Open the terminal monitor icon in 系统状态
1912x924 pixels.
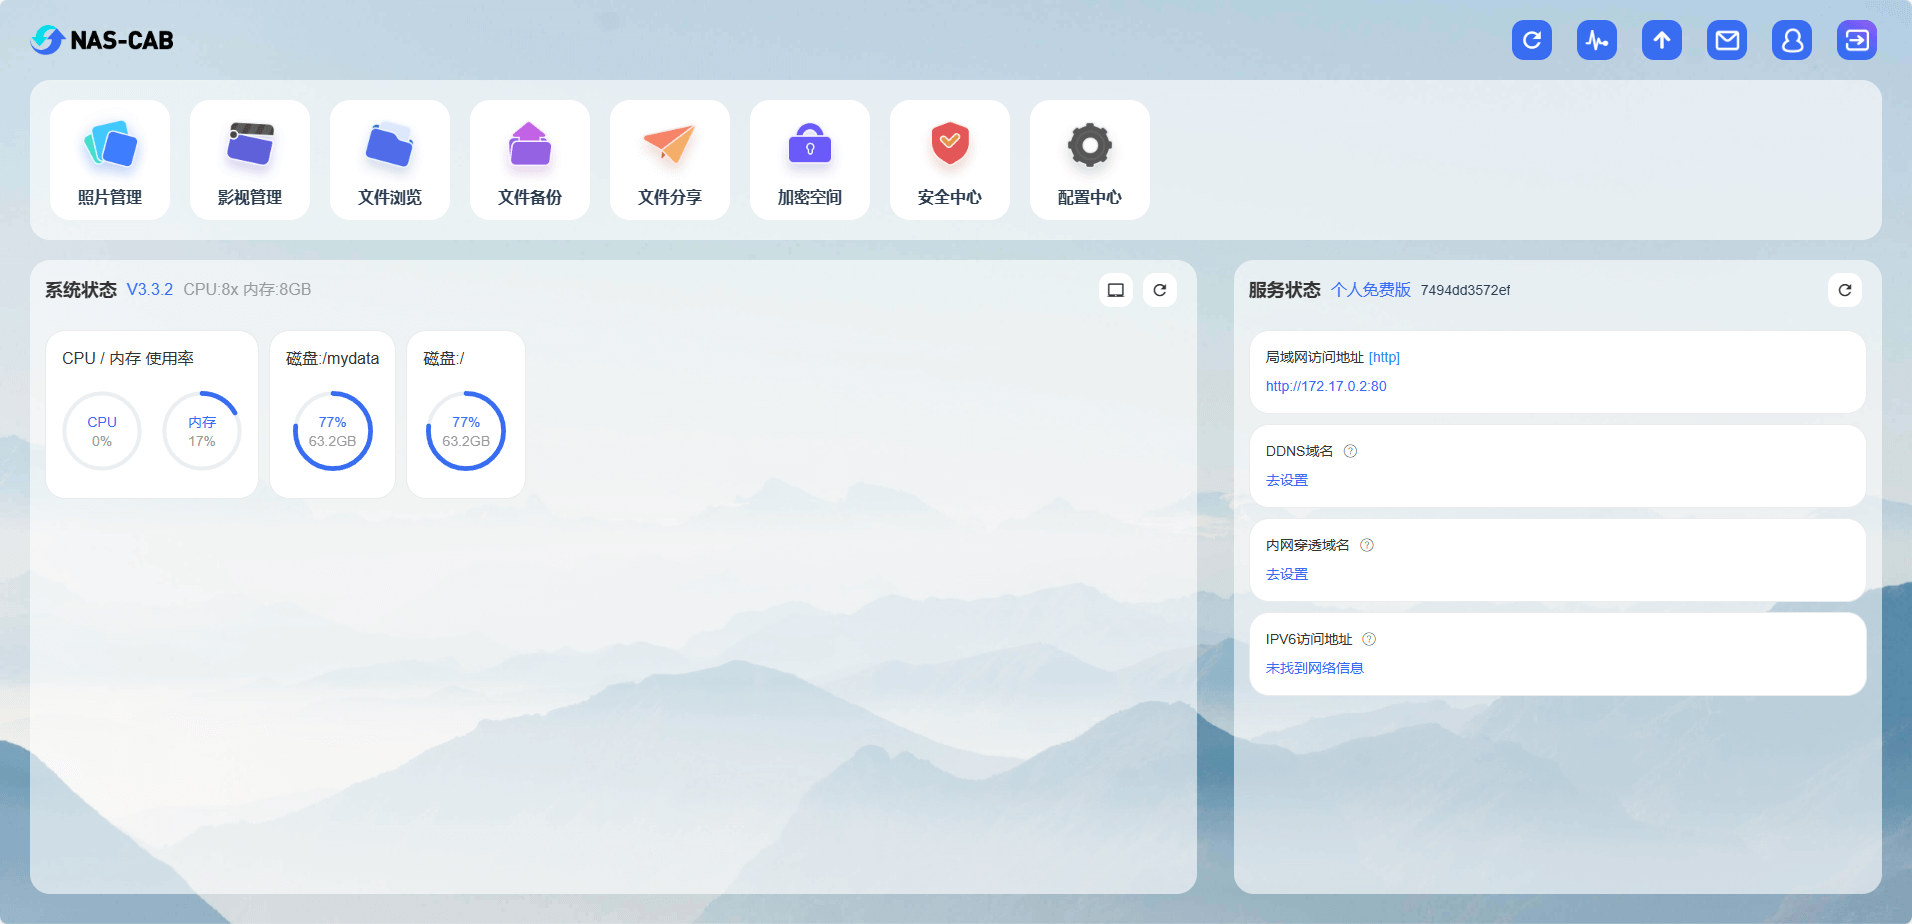tap(1116, 290)
